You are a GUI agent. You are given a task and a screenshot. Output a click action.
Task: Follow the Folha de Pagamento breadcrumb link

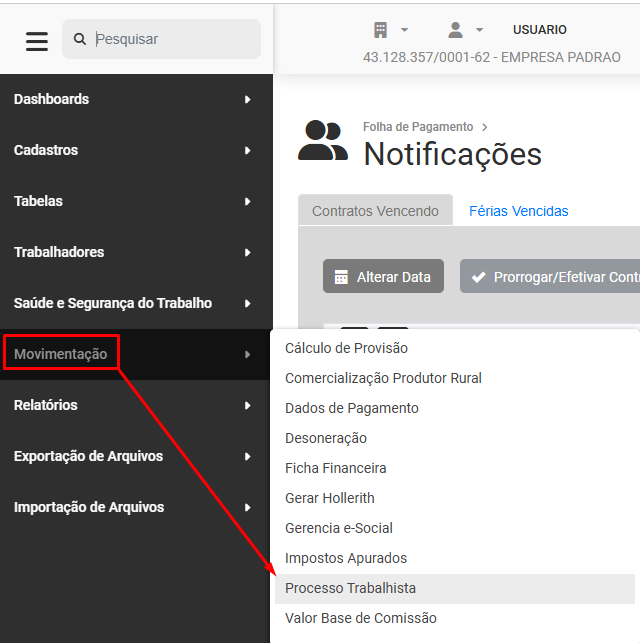pyautogui.click(x=418, y=127)
